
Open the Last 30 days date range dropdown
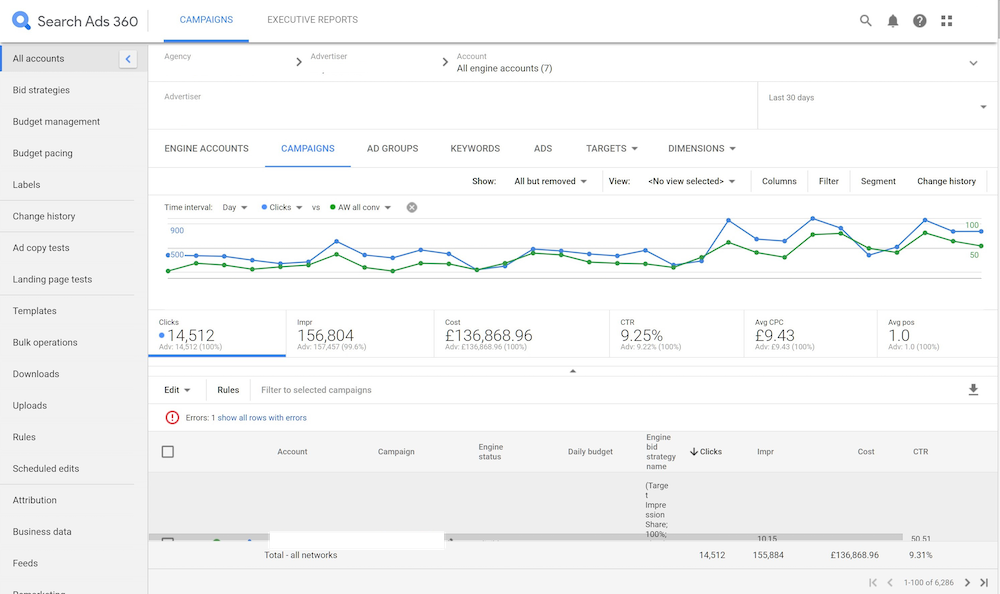coord(878,106)
